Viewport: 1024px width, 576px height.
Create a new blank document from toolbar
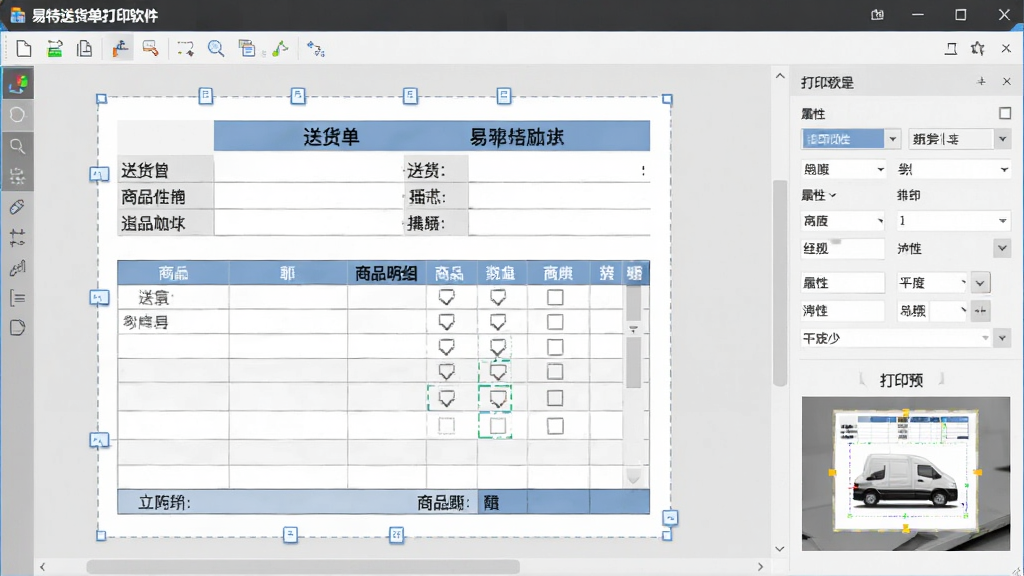(24, 48)
